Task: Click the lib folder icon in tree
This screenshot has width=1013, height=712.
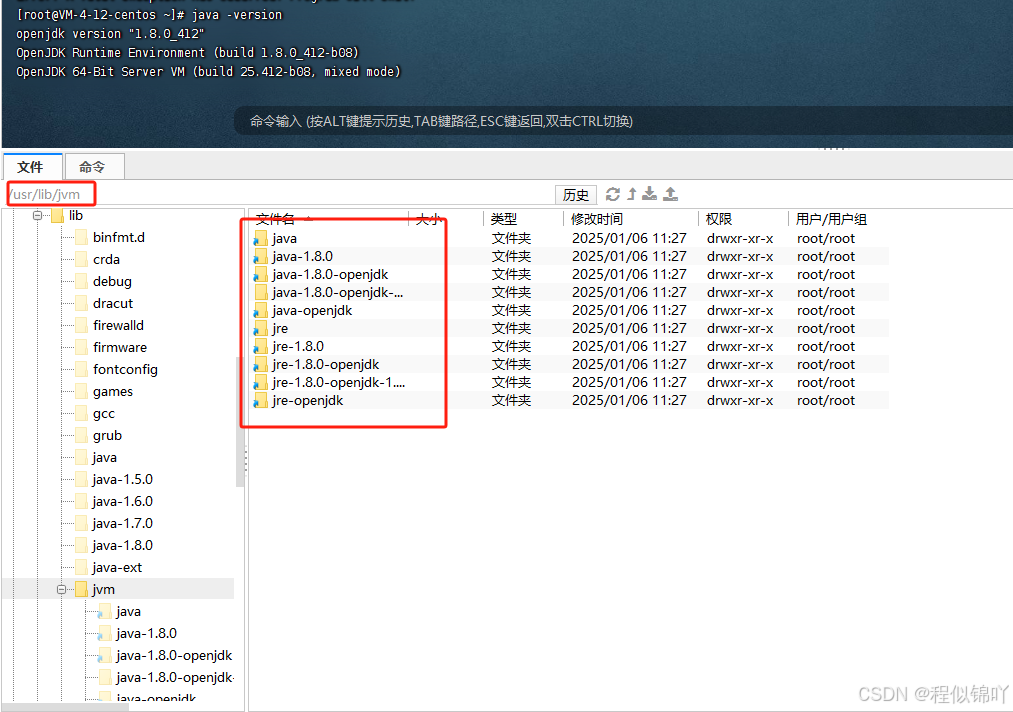Action: click(x=57, y=215)
